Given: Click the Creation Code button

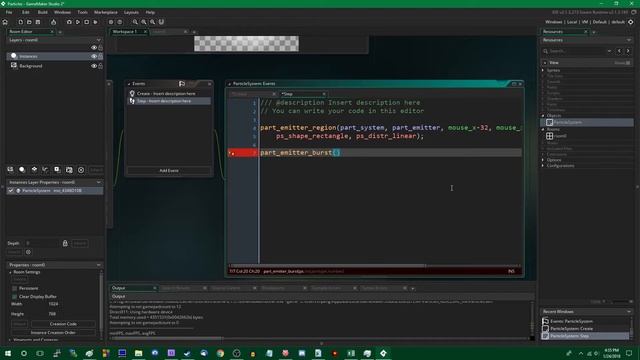Looking at the screenshot, I should click(63, 324).
